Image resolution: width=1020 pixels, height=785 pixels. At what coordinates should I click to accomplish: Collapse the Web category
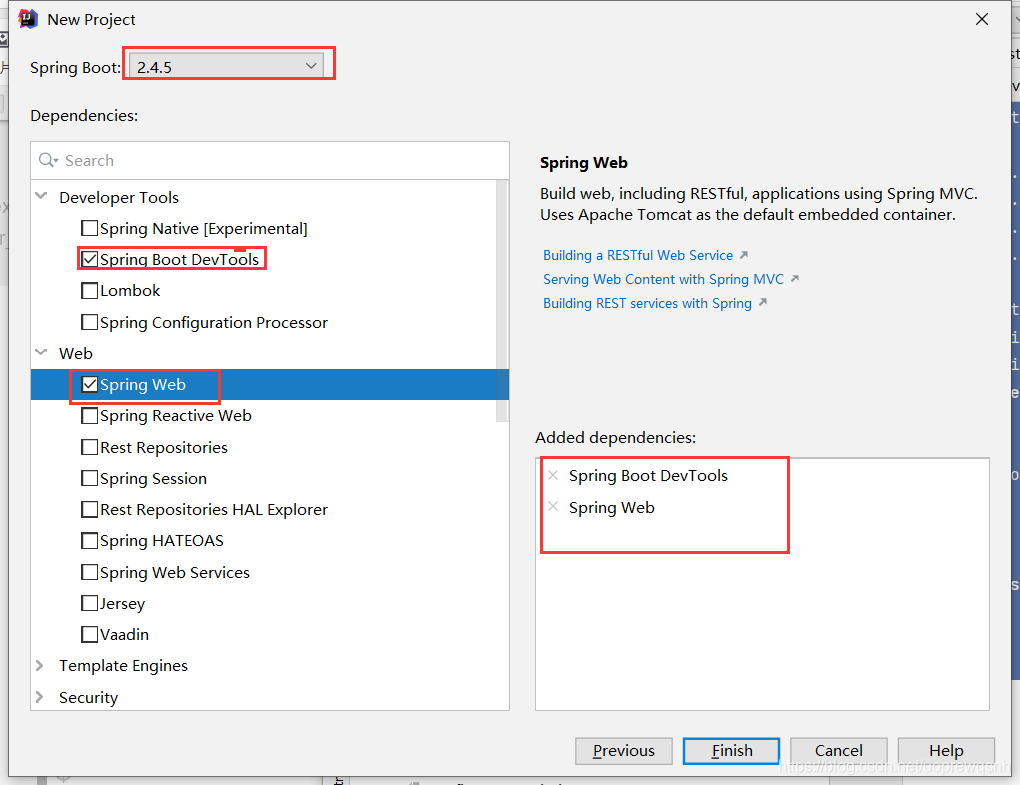pos(41,353)
